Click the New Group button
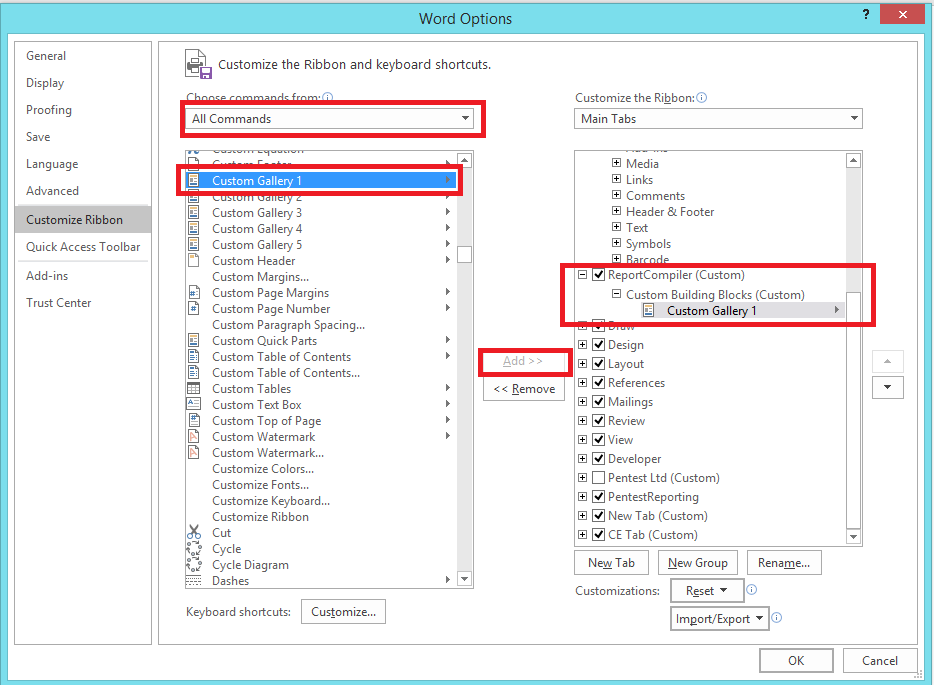 click(x=698, y=563)
